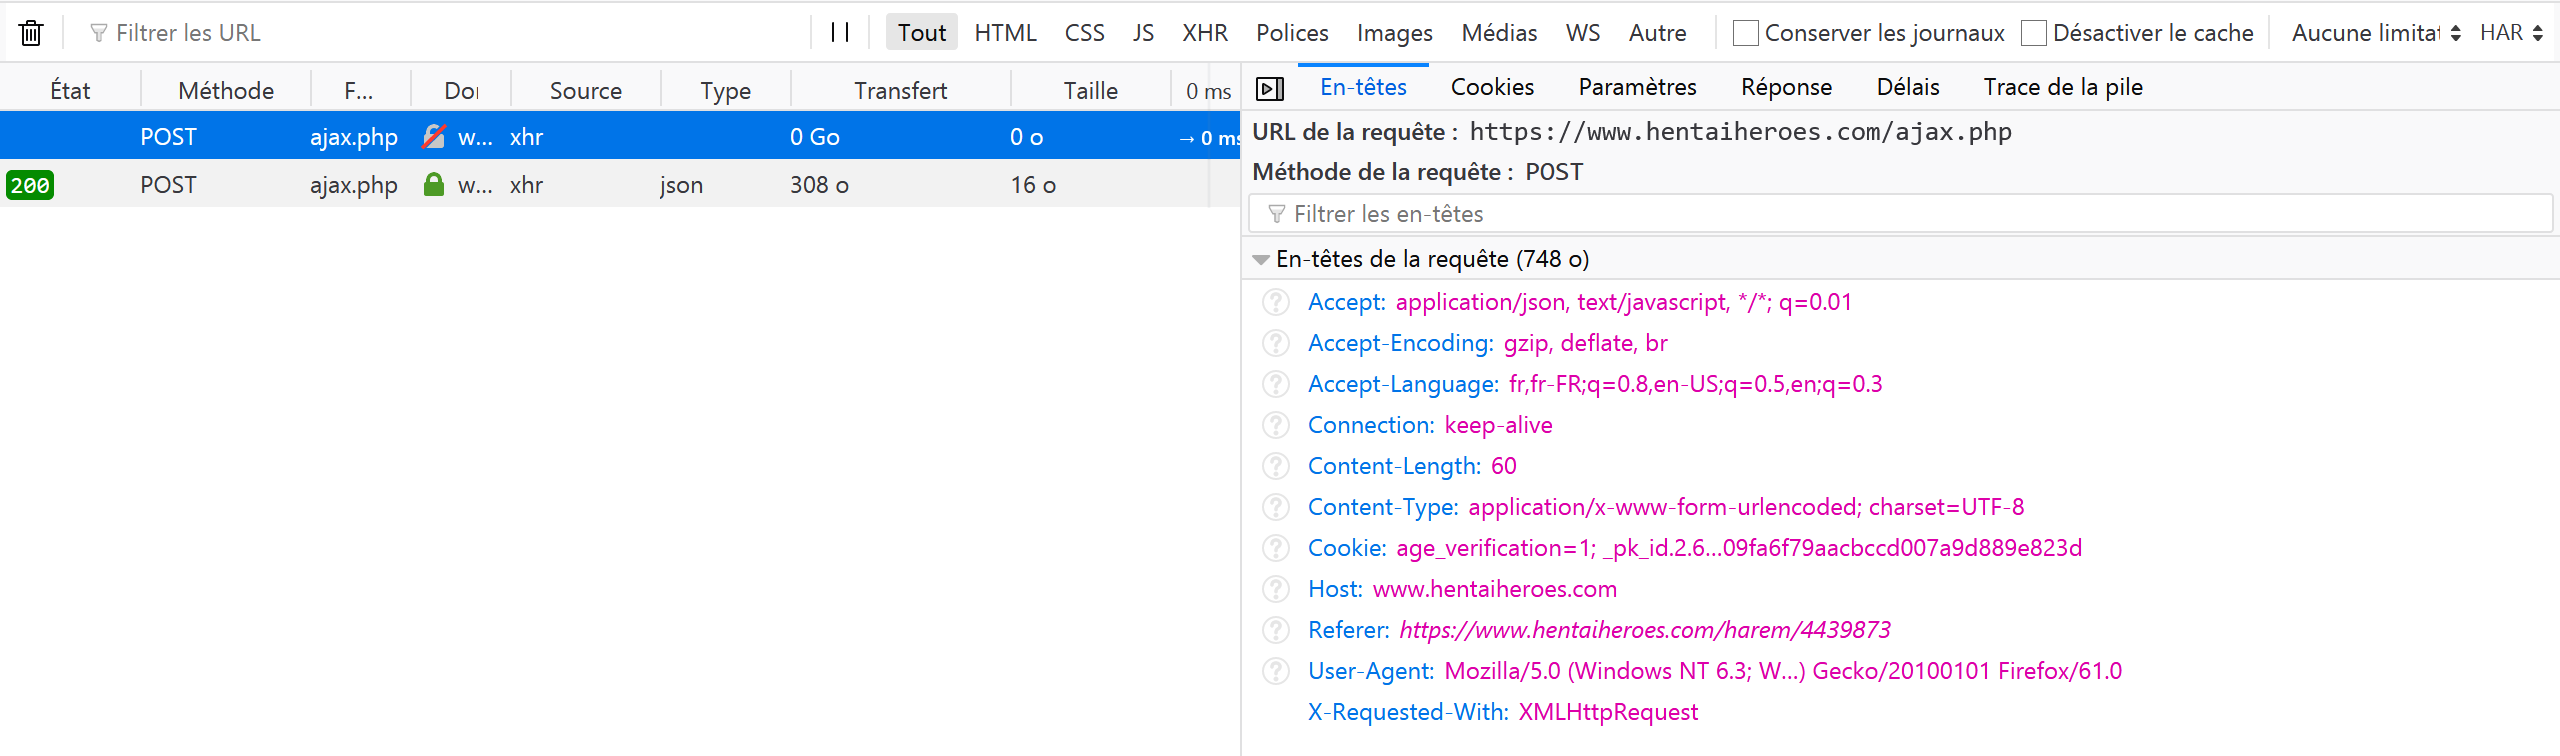Open the Réponse tab
This screenshot has width=2560, height=756.
(1786, 87)
